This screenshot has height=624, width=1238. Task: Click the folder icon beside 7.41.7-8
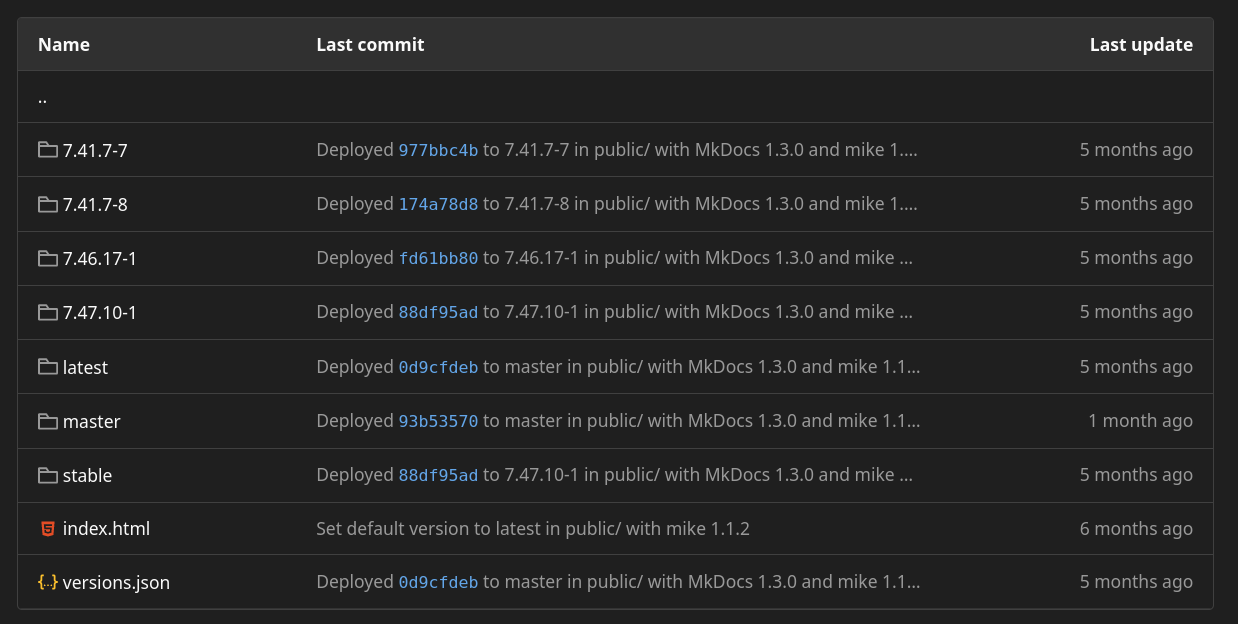47,204
